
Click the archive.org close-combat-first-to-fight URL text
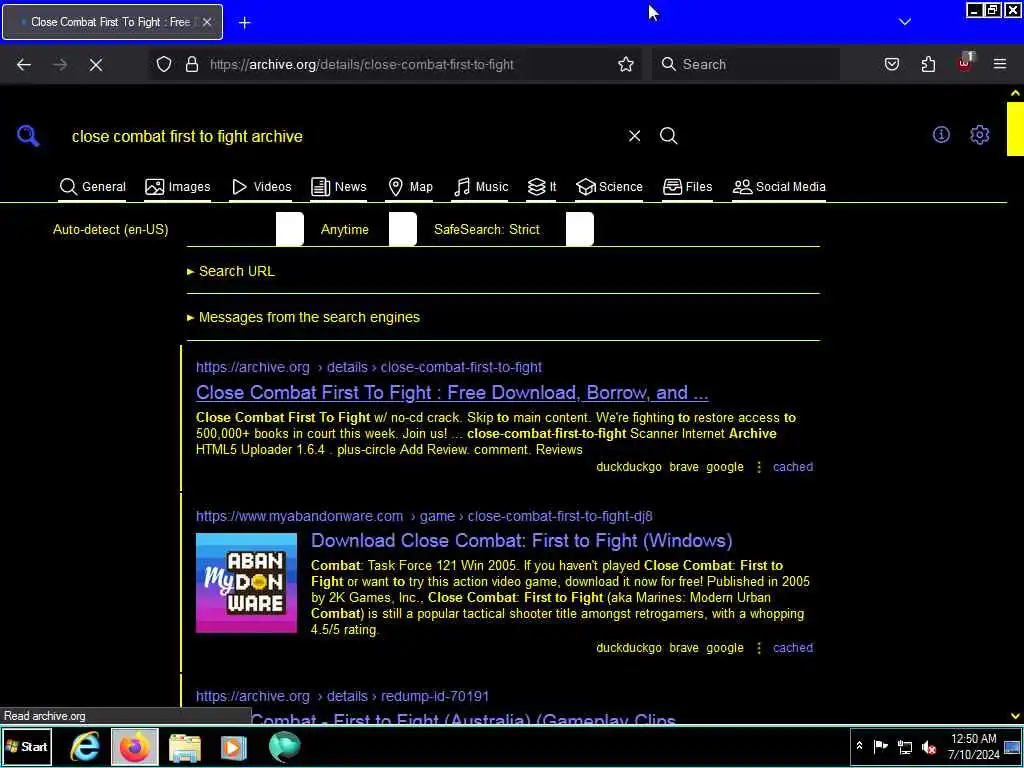tap(369, 367)
